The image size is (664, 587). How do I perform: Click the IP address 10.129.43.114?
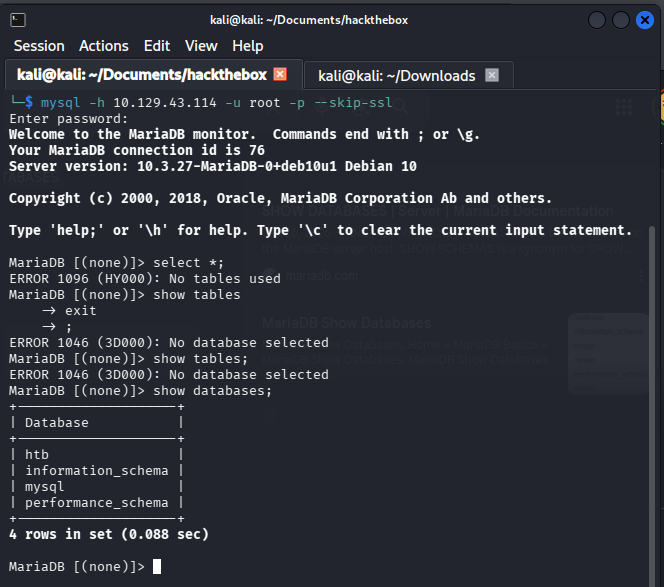(165, 103)
